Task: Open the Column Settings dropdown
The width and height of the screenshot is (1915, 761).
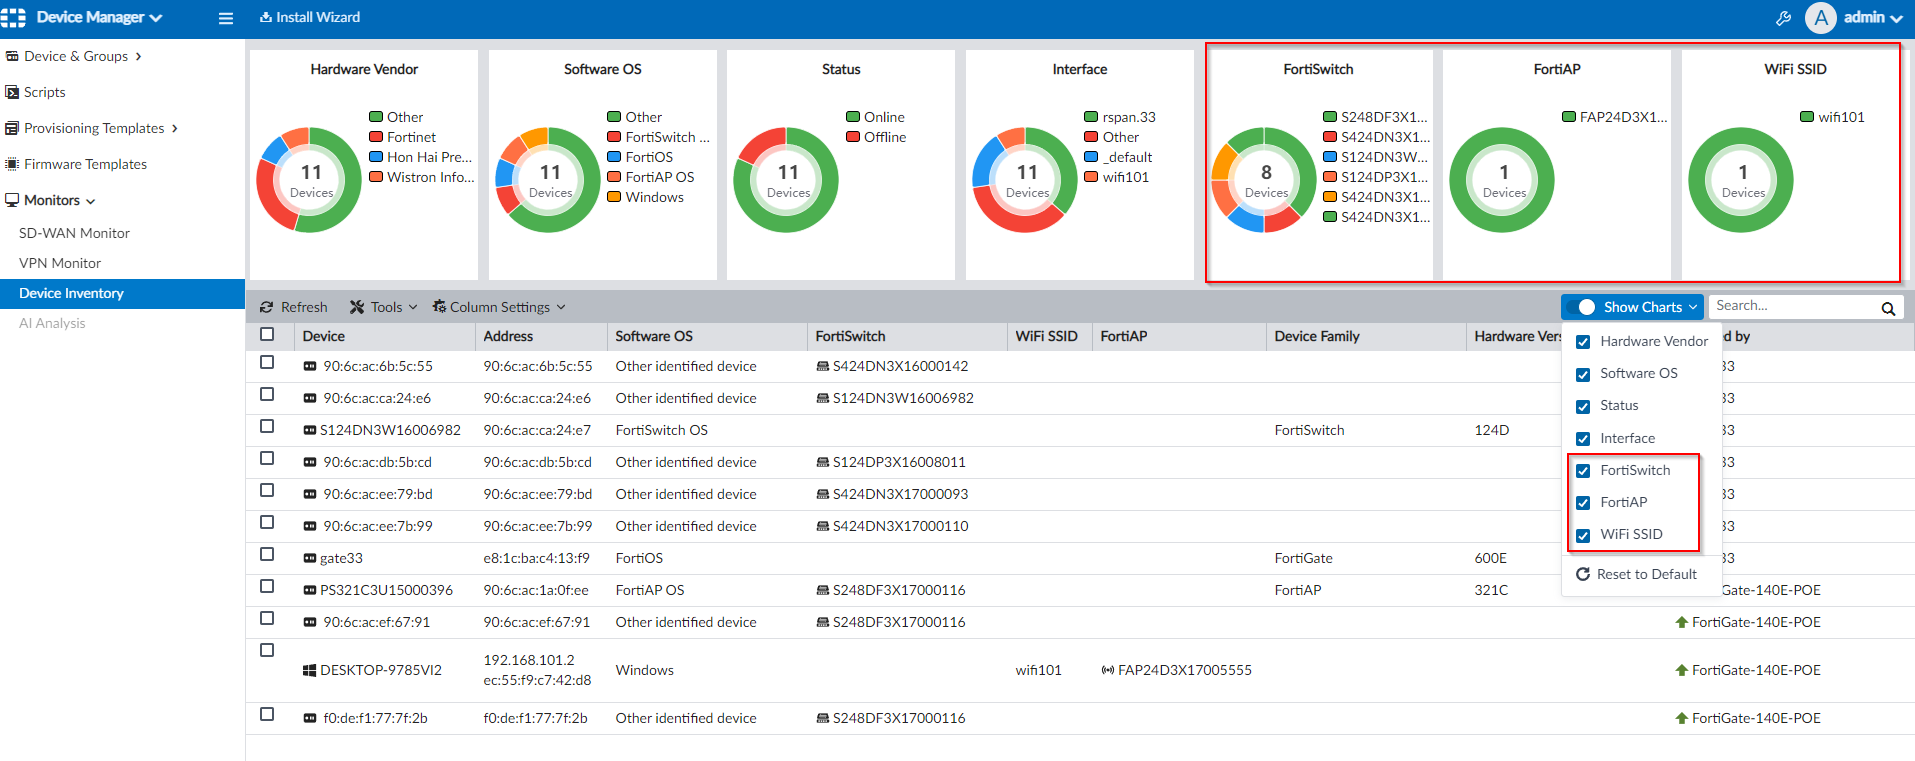Action: pyautogui.click(x=499, y=307)
